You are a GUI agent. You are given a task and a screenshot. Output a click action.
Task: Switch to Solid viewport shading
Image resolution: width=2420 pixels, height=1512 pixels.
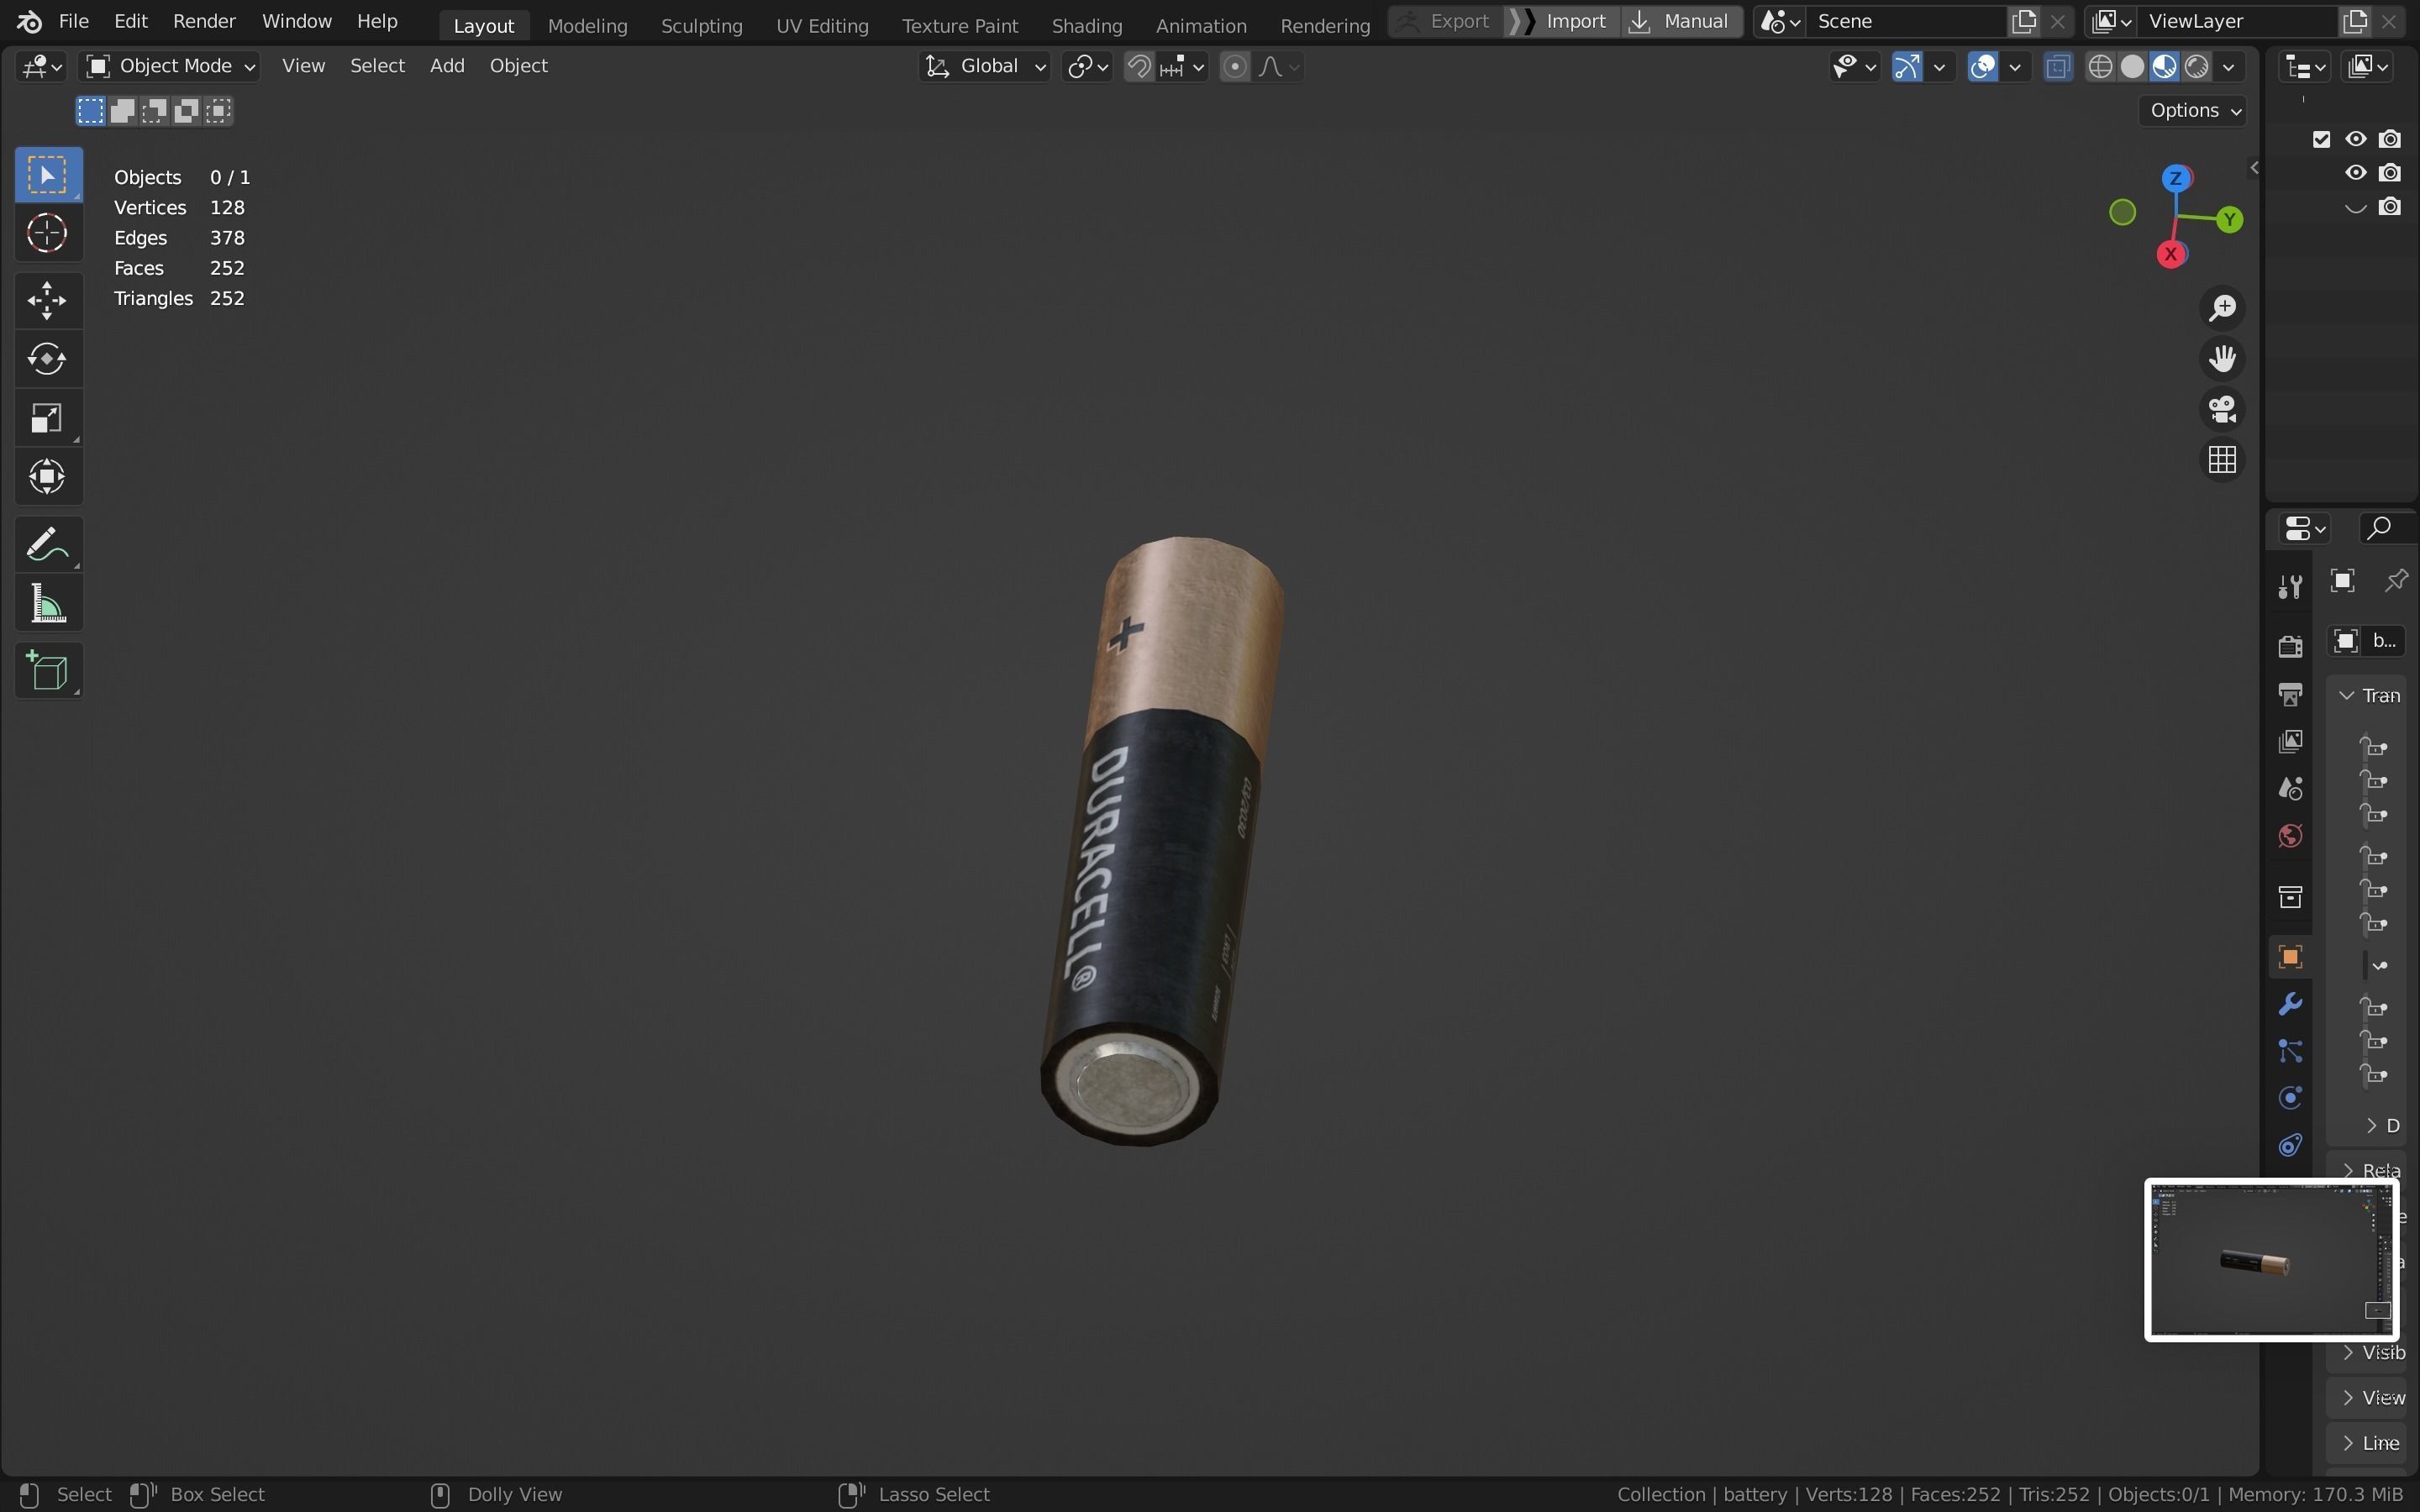click(2133, 67)
